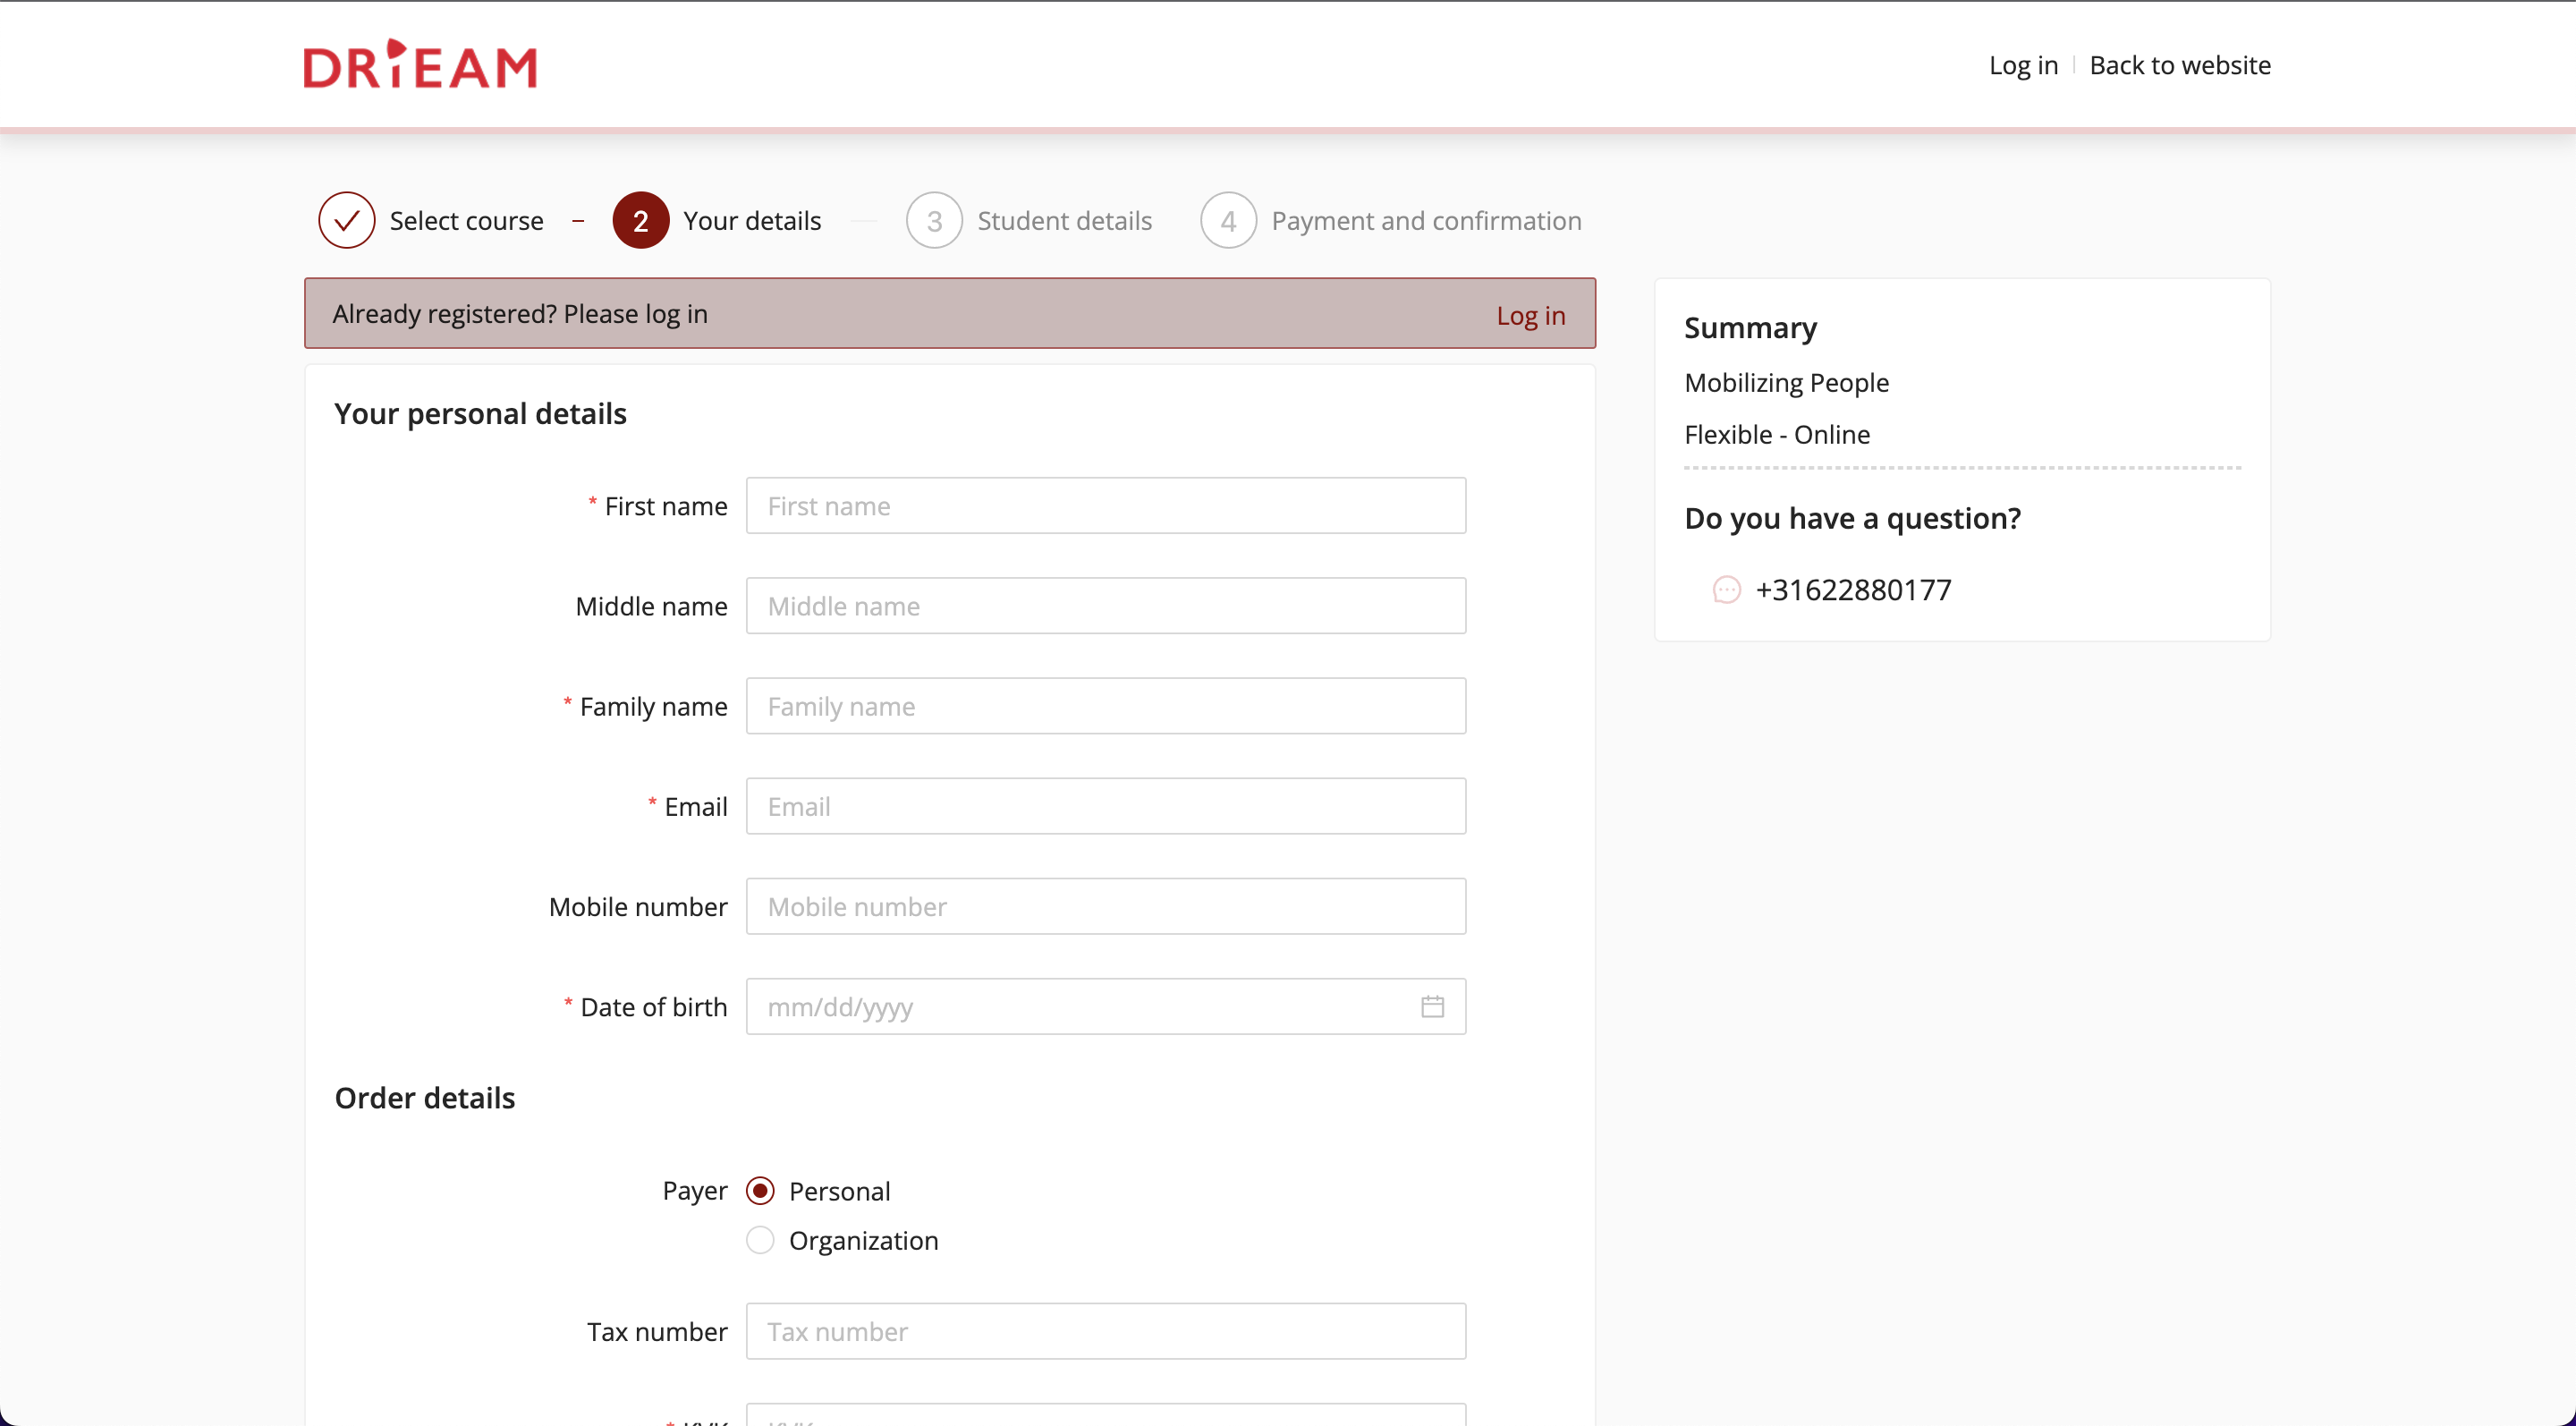Click the Date of birth field label

(x=653, y=1007)
